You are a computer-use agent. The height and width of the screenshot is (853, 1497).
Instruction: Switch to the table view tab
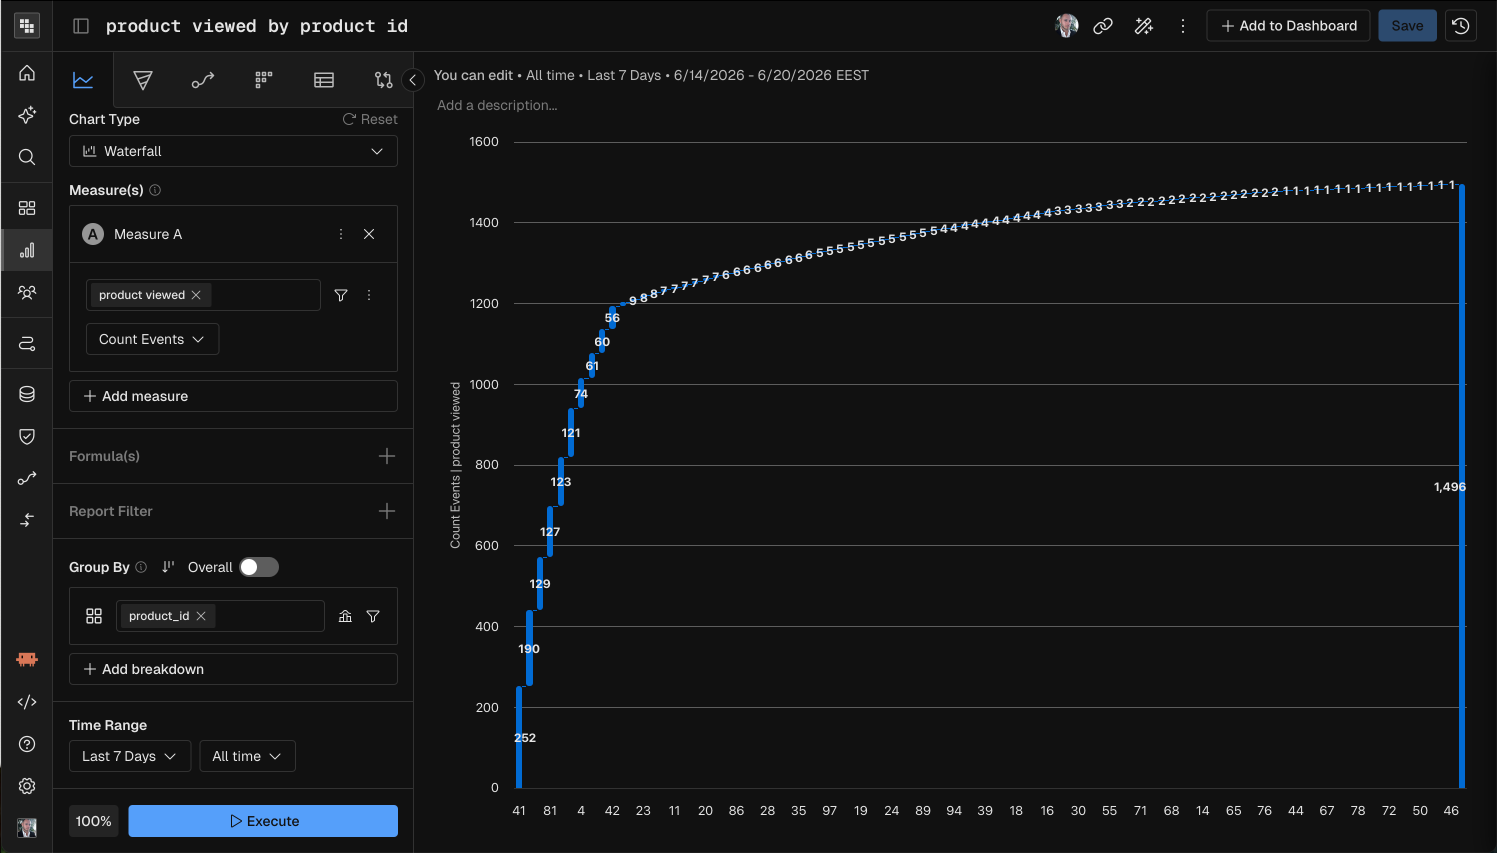[324, 80]
